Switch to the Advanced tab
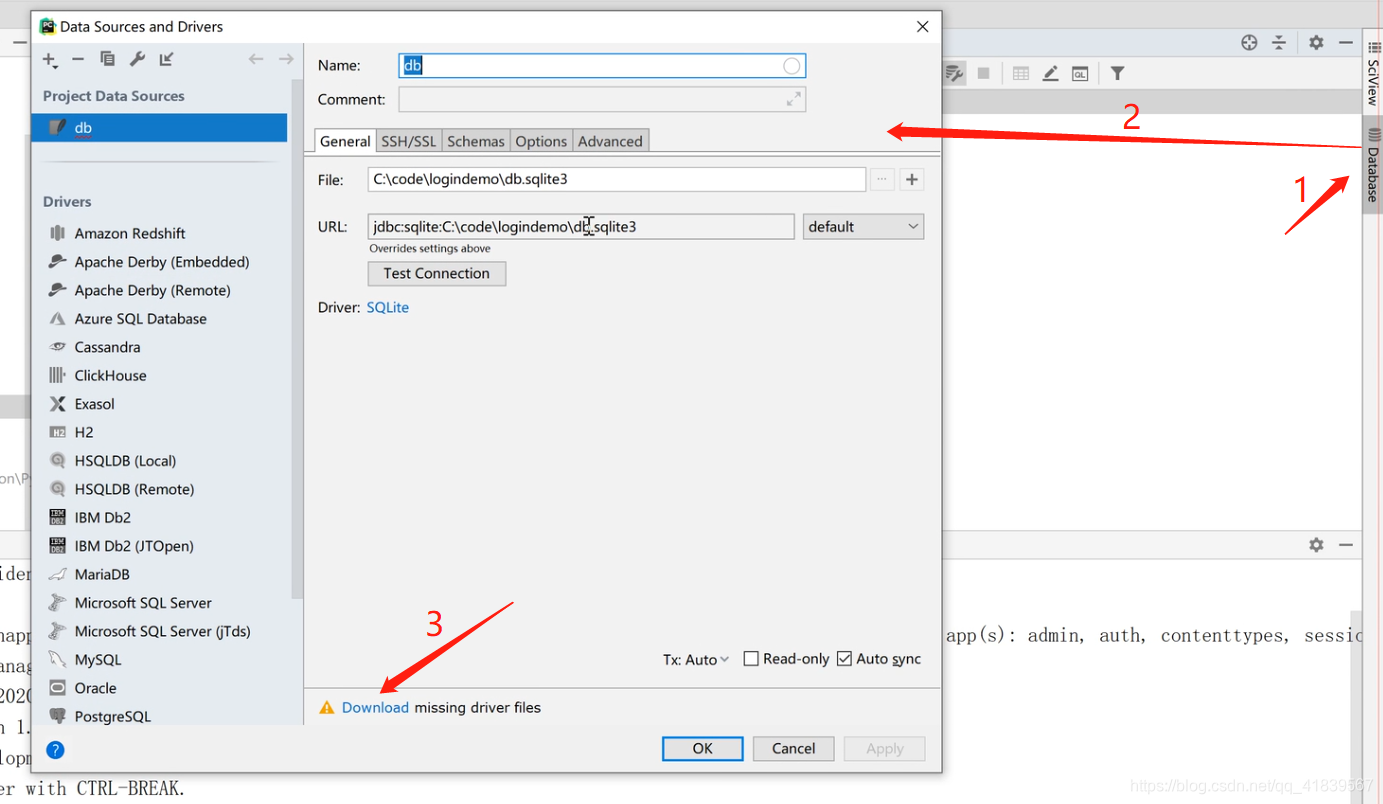The width and height of the screenshot is (1383, 804). click(610, 141)
